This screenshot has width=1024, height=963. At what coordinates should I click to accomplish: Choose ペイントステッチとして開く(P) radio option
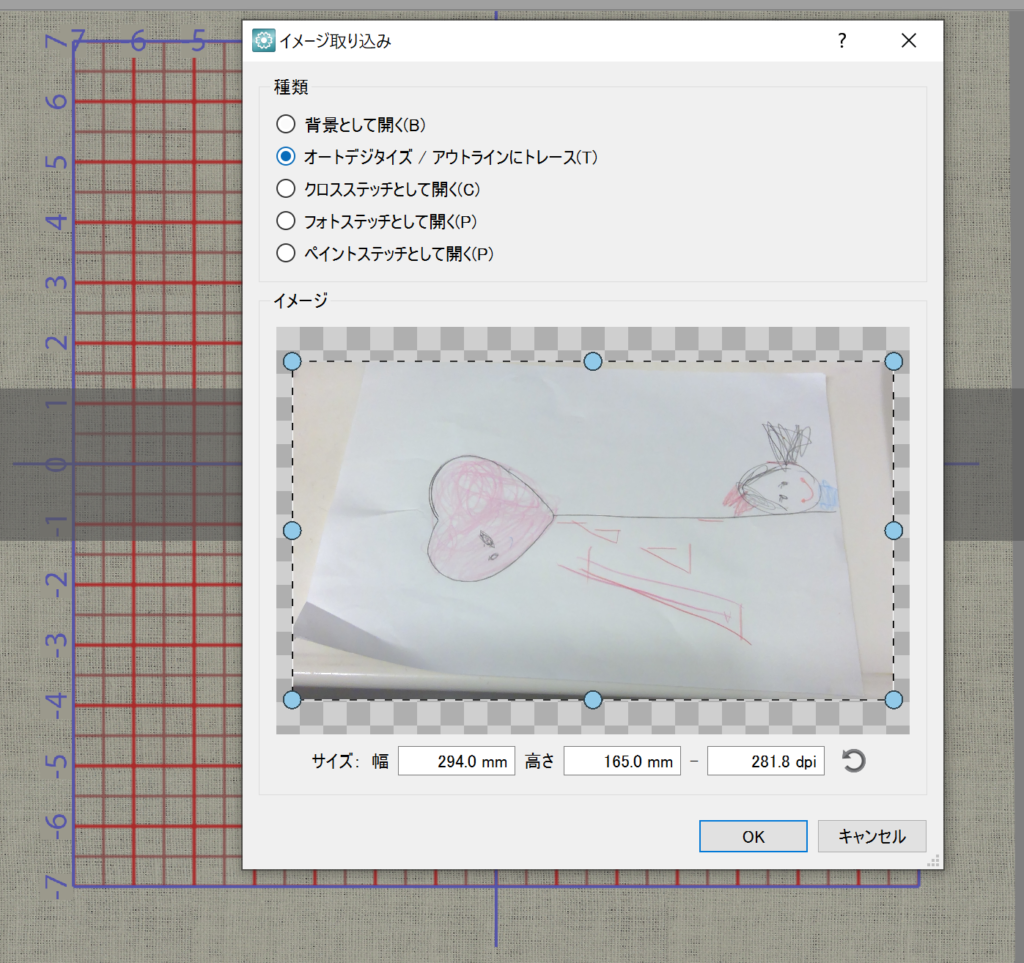(286, 253)
